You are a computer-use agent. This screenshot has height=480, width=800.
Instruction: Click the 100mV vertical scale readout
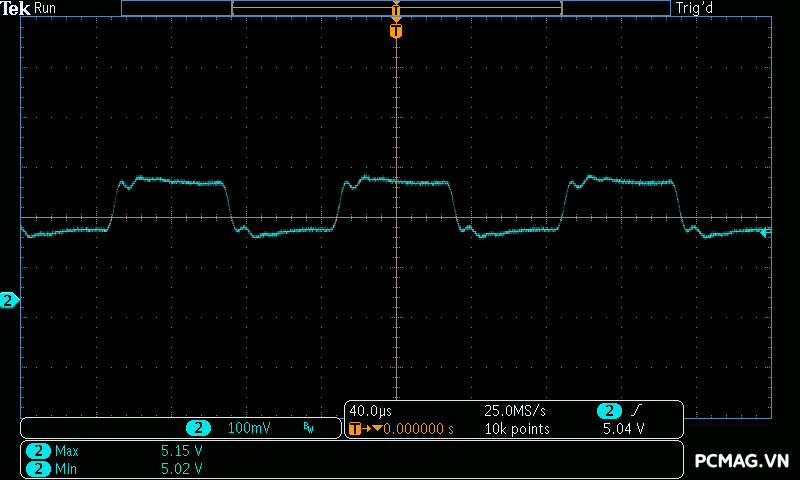[x=249, y=428]
